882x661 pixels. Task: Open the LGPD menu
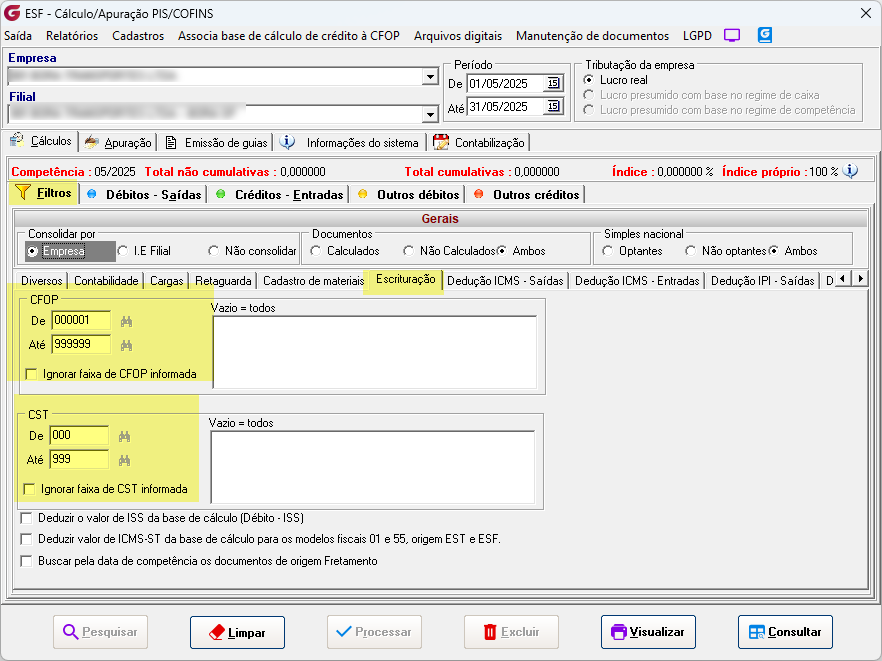click(x=697, y=36)
